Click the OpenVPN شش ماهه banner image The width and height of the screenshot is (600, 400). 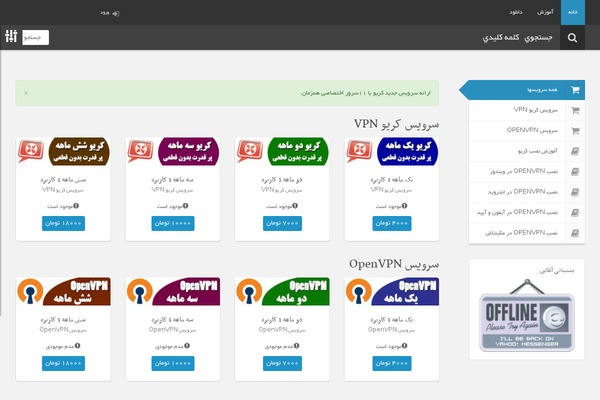tap(64, 292)
